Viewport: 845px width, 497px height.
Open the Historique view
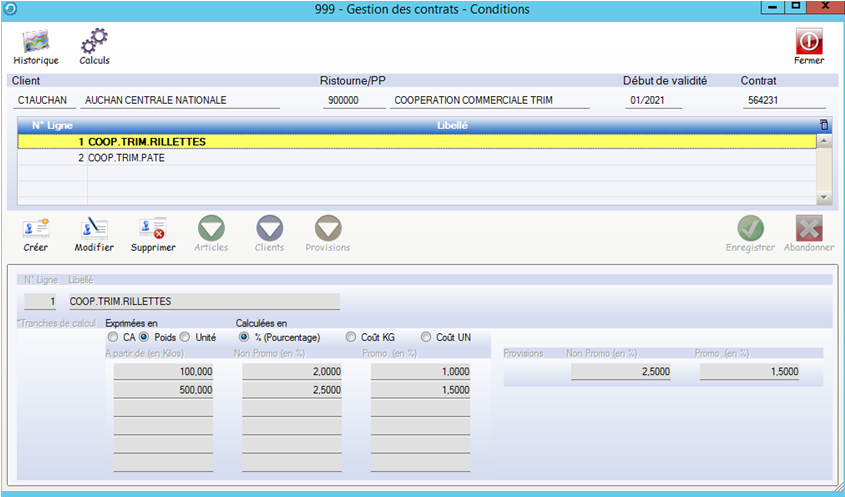pyautogui.click(x=36, y=43)
